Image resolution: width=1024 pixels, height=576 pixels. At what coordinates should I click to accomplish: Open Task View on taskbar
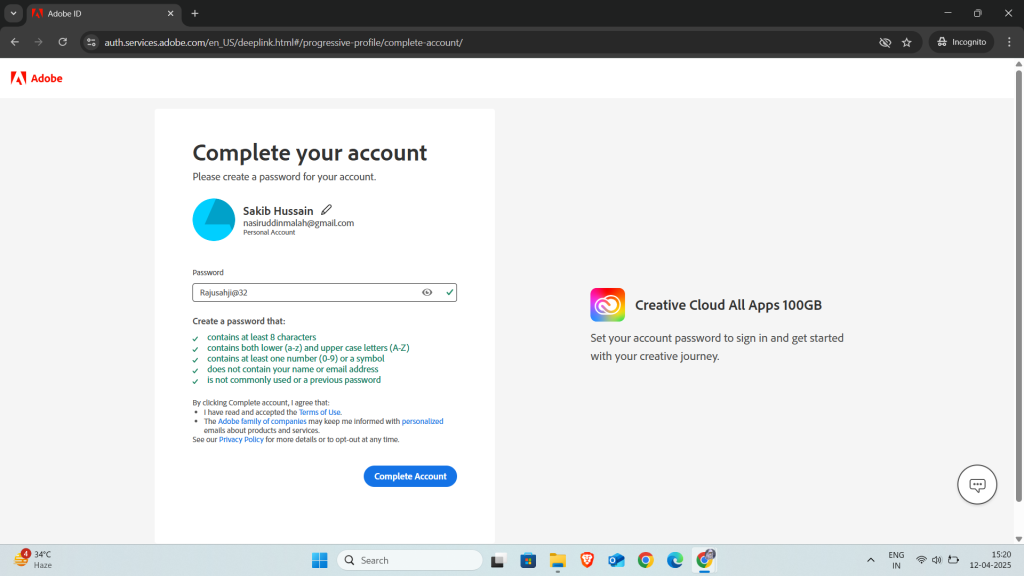click(498, 560)
